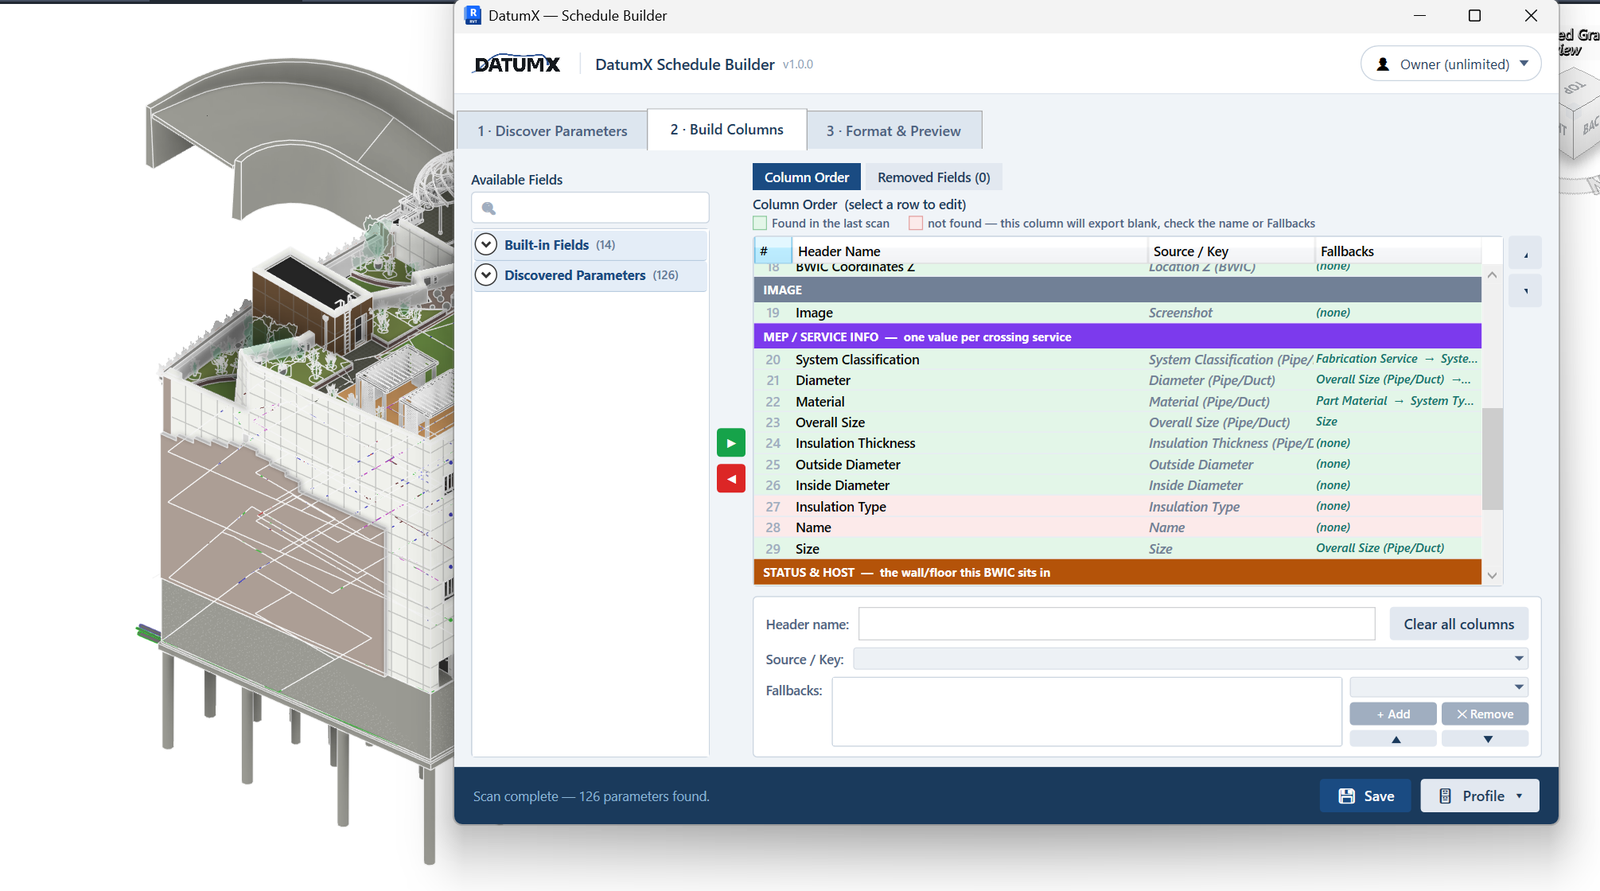This screenshot has width=1600, height=891.
Task: Click the column list scroll-up arrow
Action: click(1492, 275)
